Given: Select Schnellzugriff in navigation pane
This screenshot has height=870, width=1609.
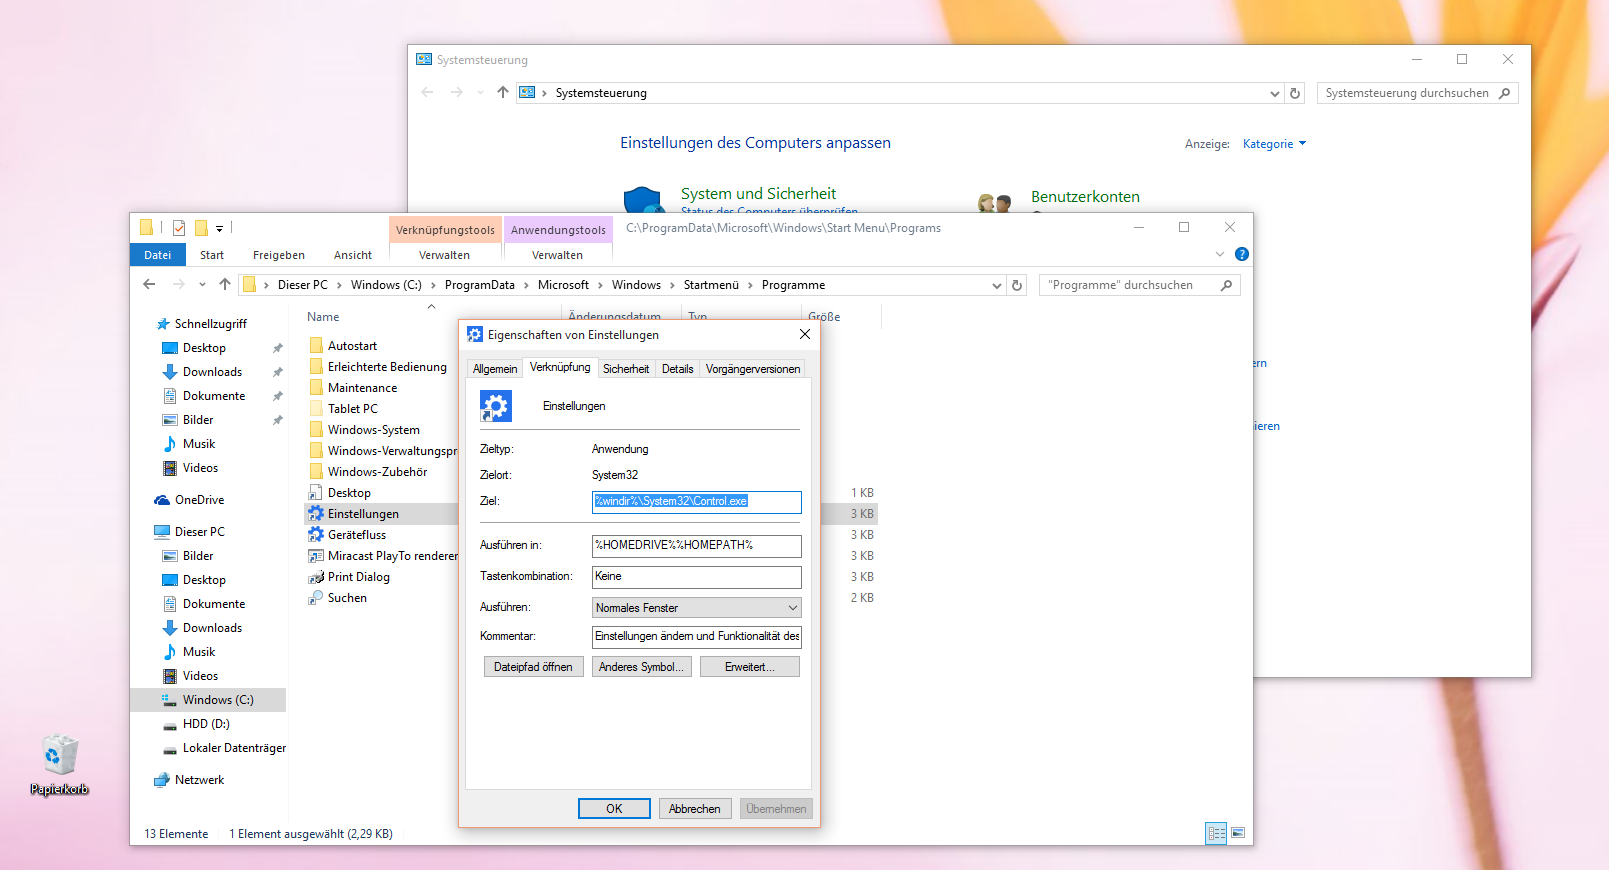Looking at the screenshot, I should (201, 324).
